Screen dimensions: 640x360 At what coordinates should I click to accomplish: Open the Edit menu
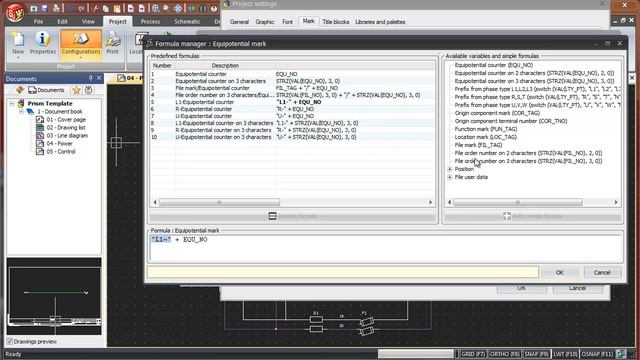[x=62, y=22]
